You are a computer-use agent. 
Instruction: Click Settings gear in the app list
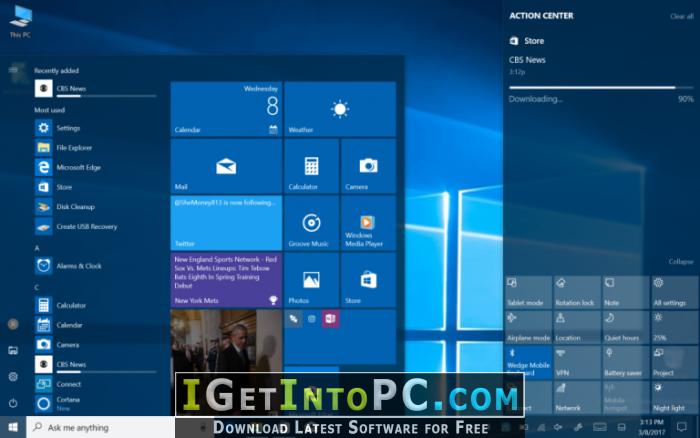(x=43, y=128)
